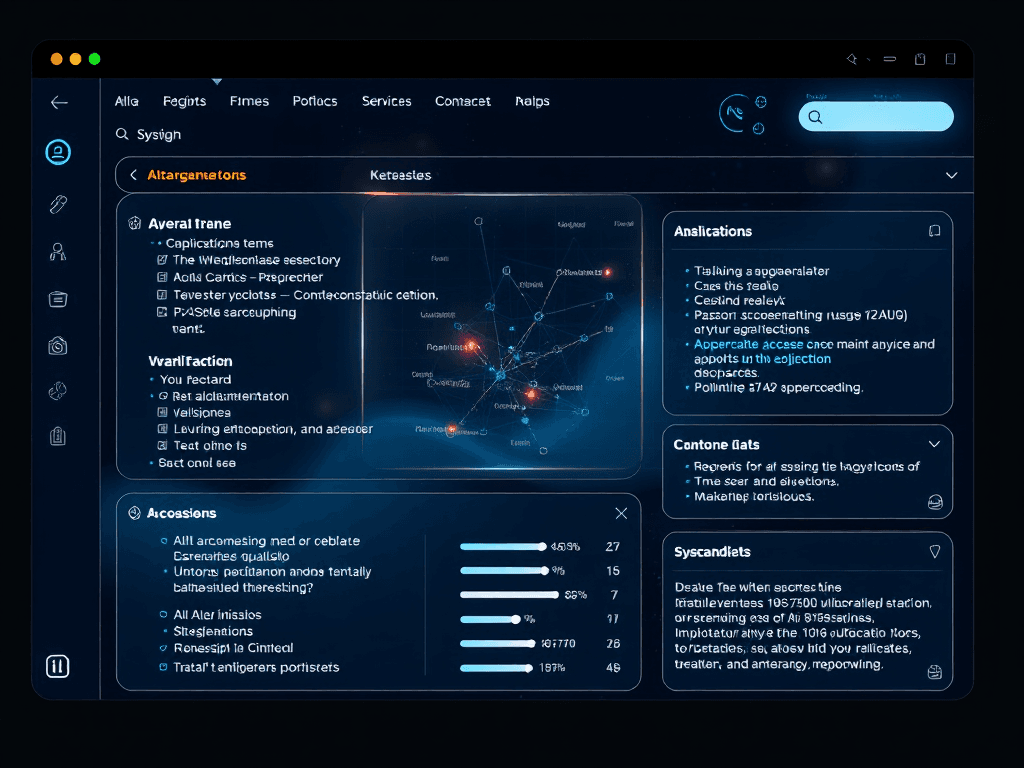Screen dimensions: 1024x768
Task: Open the highlighted user profile sidebar icon
Action: point(58,152)
